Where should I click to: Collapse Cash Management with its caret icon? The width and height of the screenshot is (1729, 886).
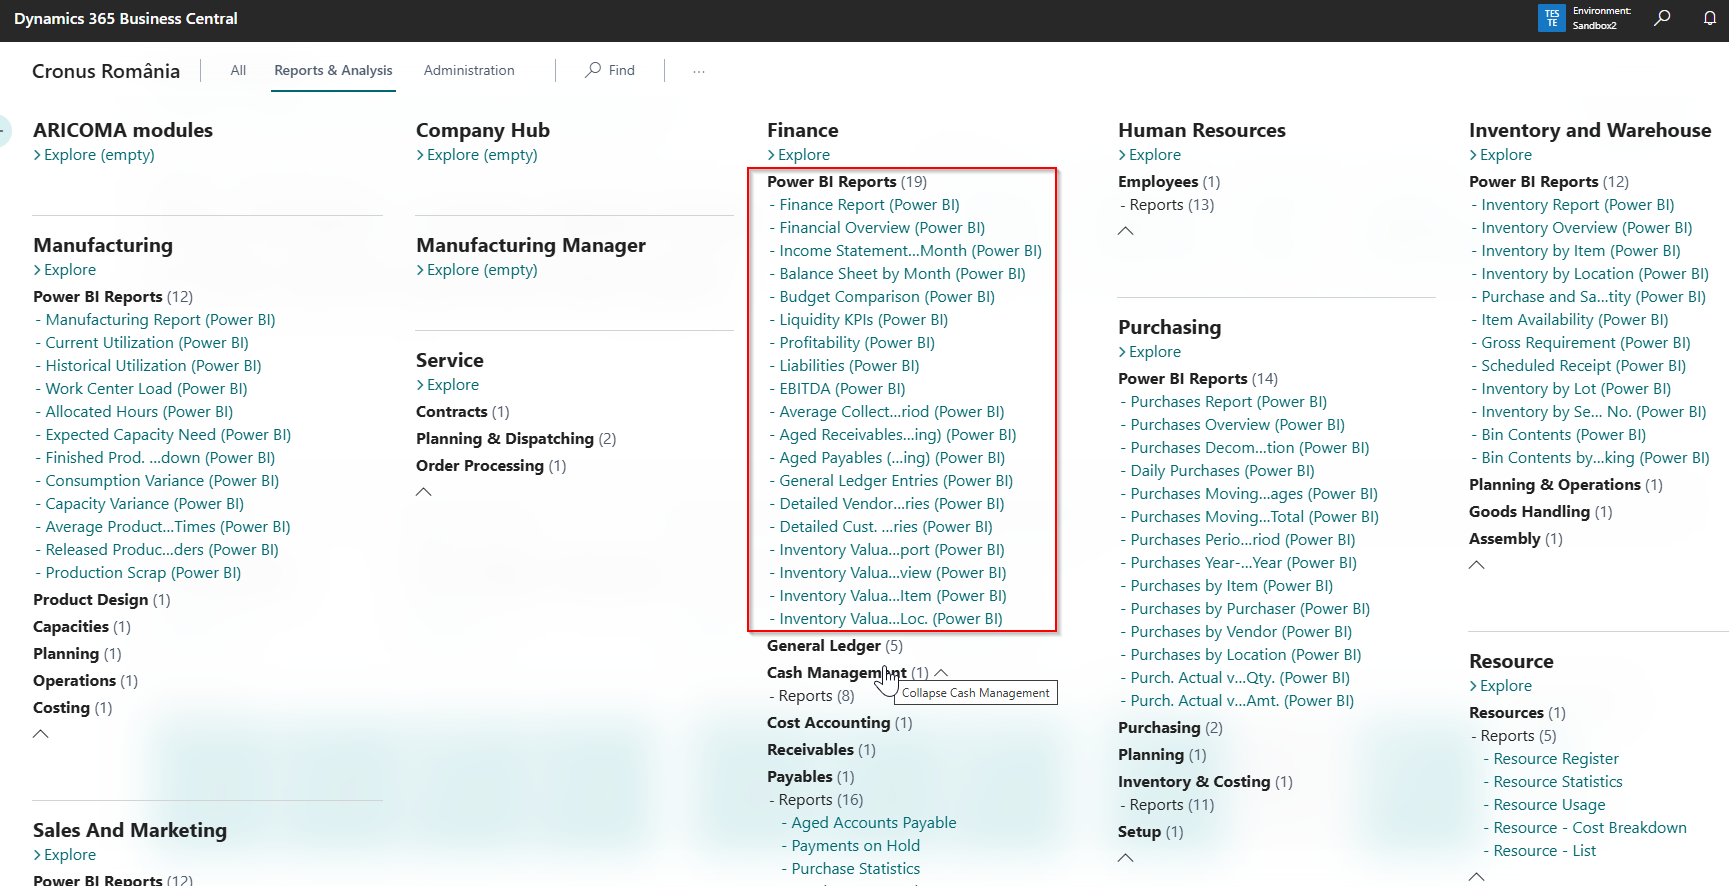[x=941, y=673]
